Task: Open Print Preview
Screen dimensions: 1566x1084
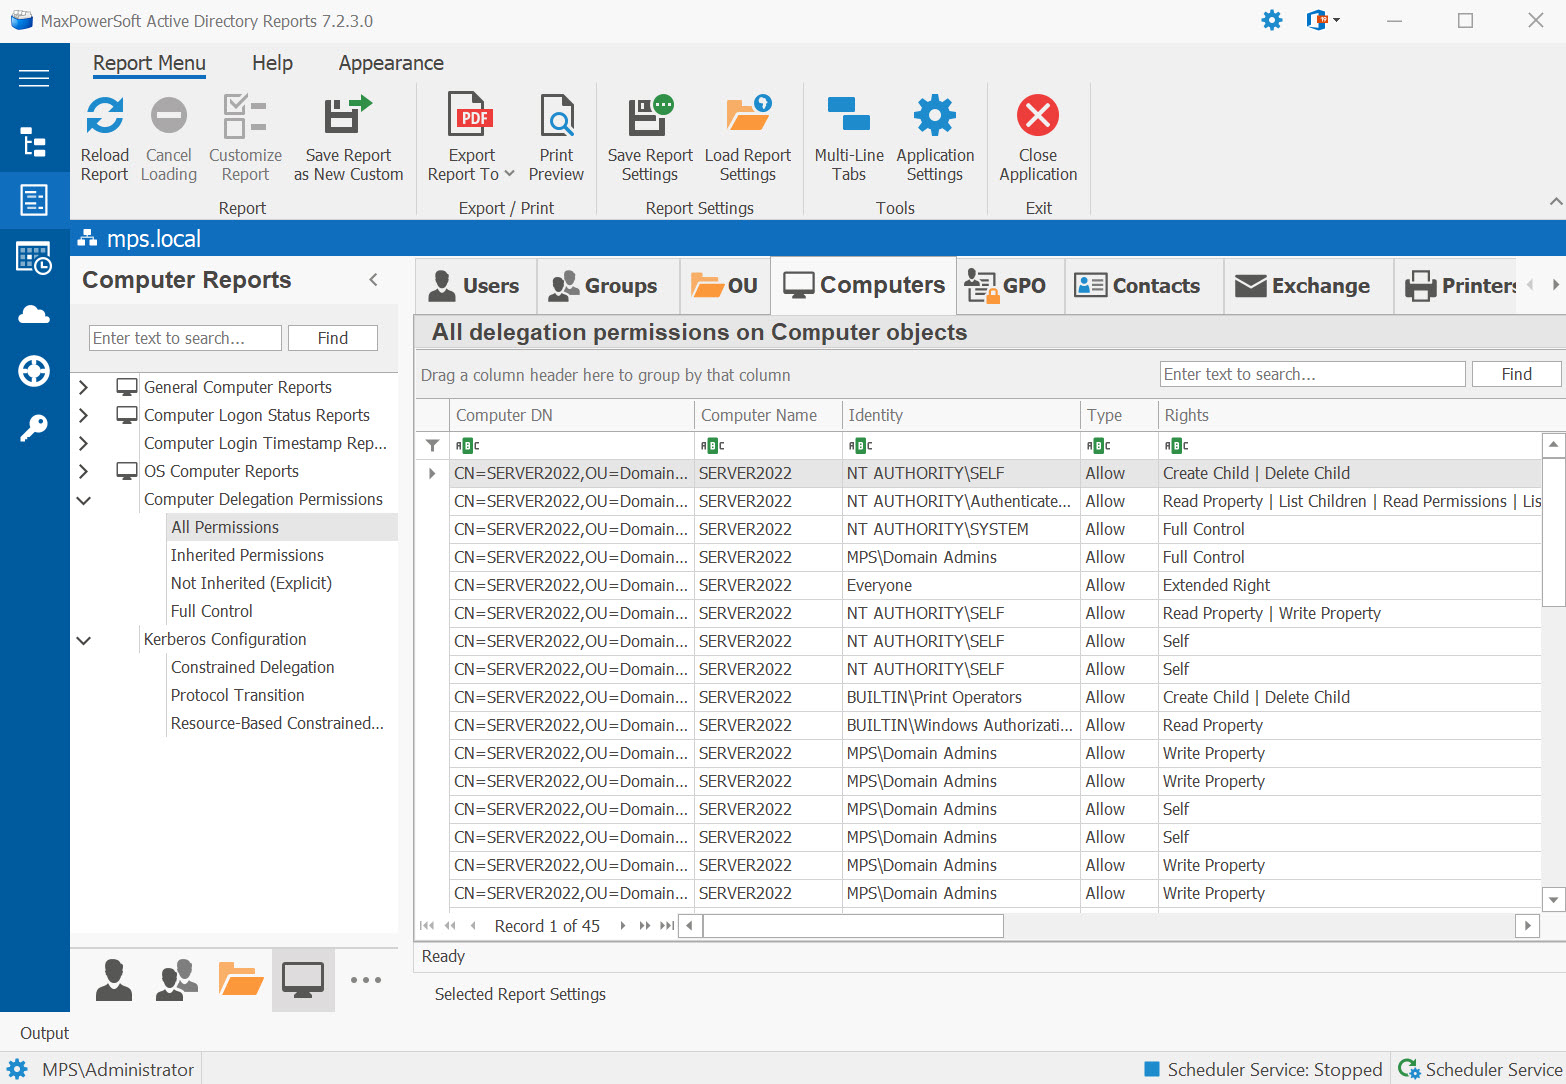Action: click(557, 137)
